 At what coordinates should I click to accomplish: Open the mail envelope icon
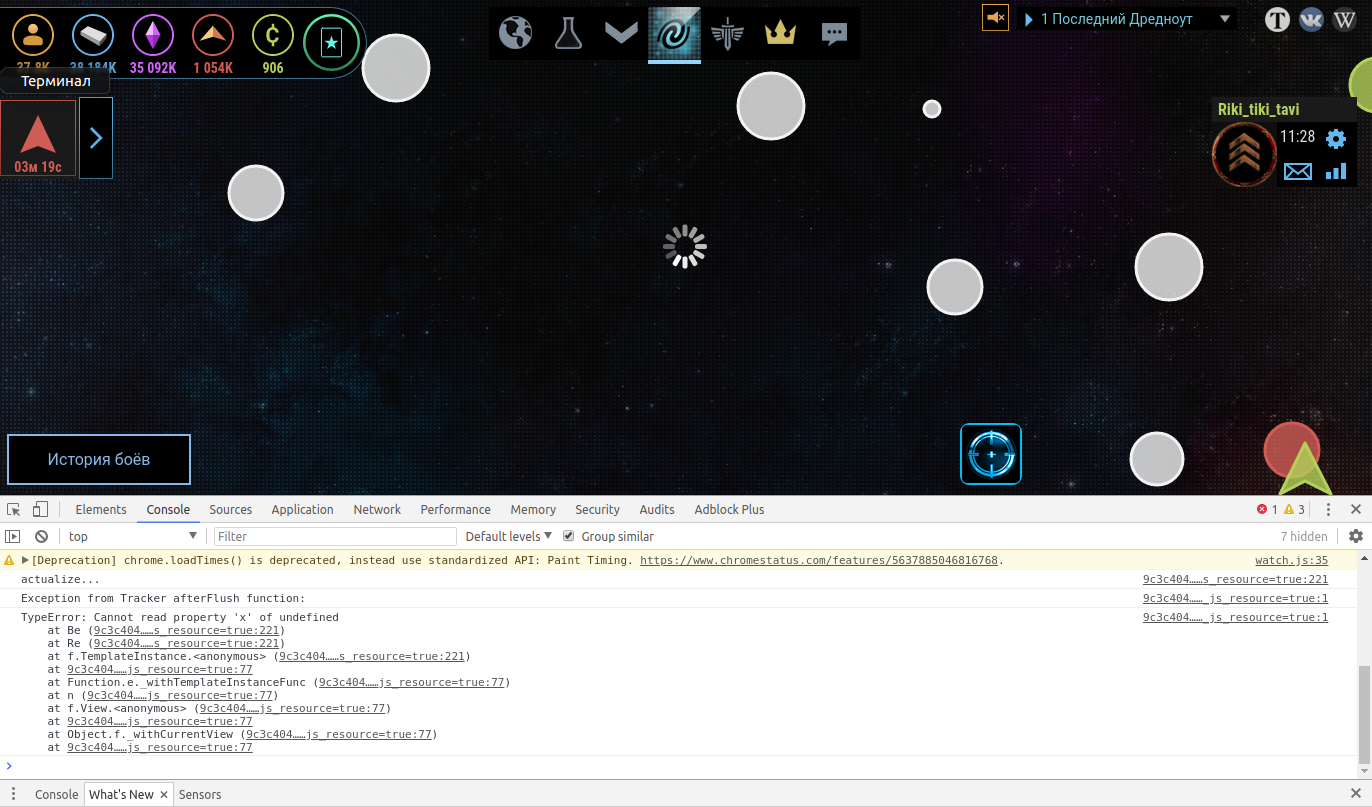[1297, 171]
